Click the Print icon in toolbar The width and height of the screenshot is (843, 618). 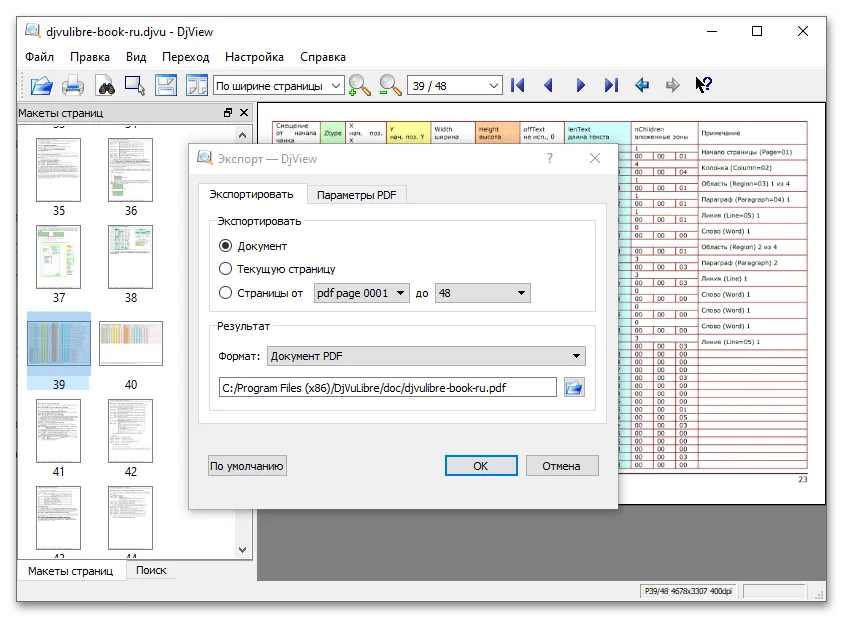click(x=73, y=85)
